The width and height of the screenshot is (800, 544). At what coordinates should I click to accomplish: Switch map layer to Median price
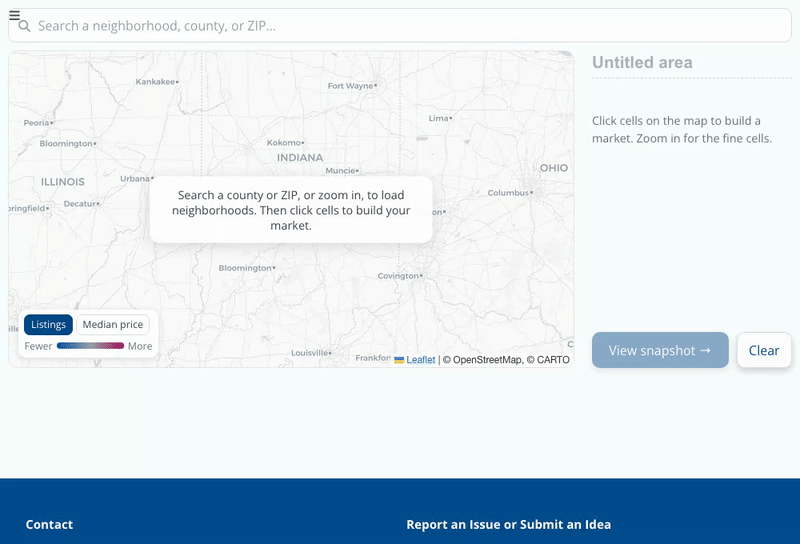tap(113, 325)
